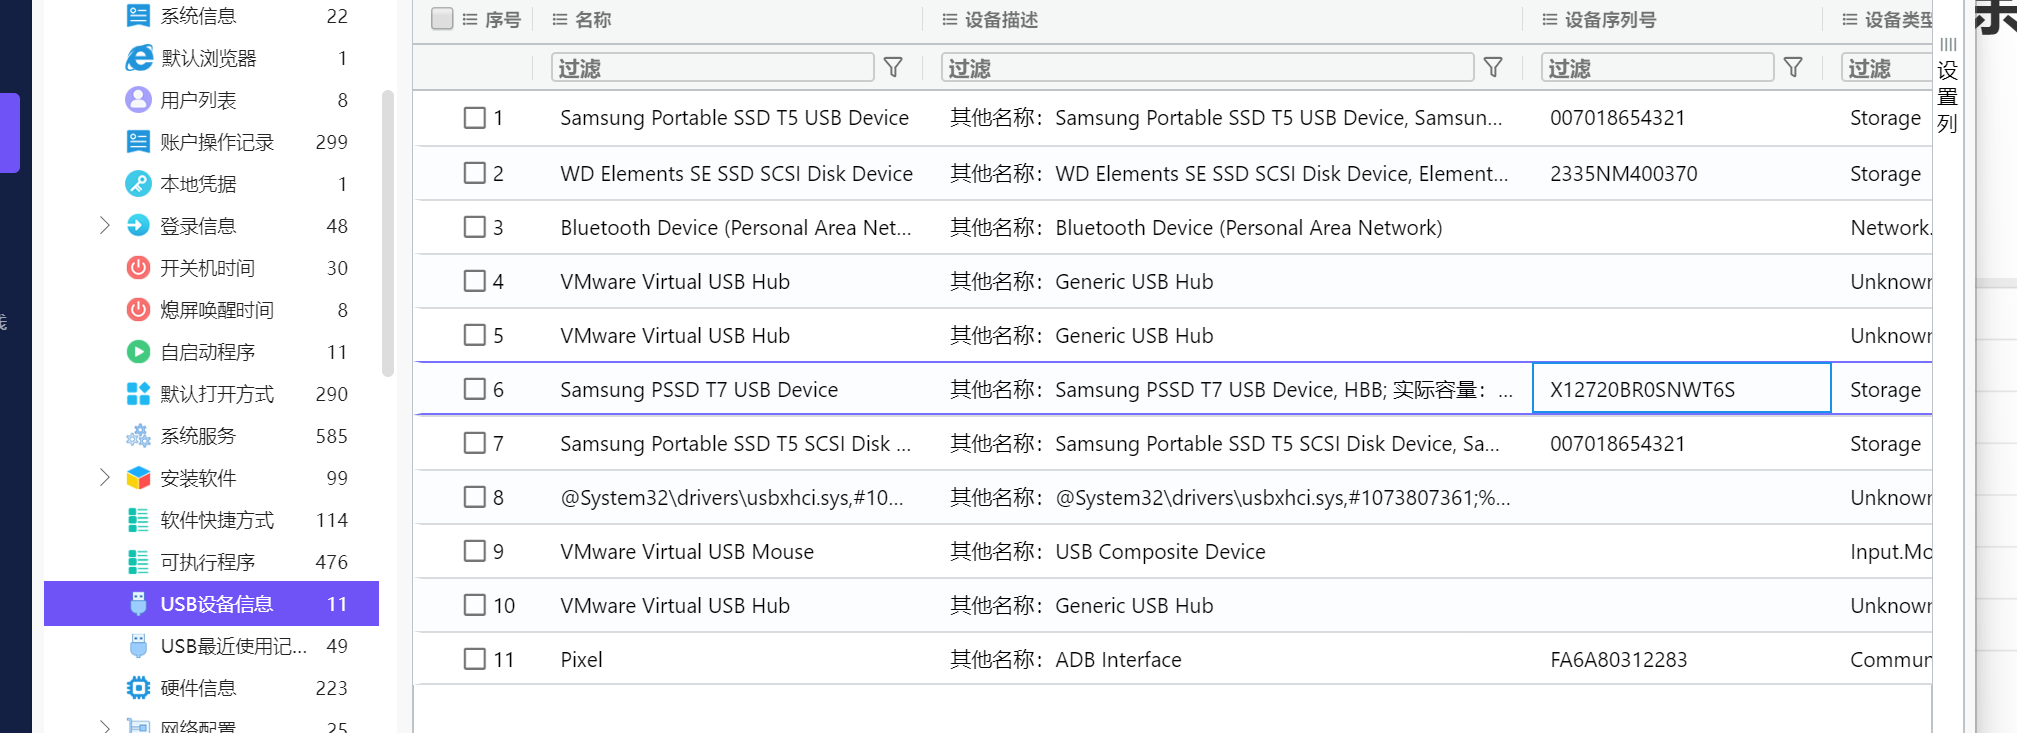Viewport: 2017px width, 733px height.
Task: Expand the 安装软件 tree node
Action: point(104,478)
